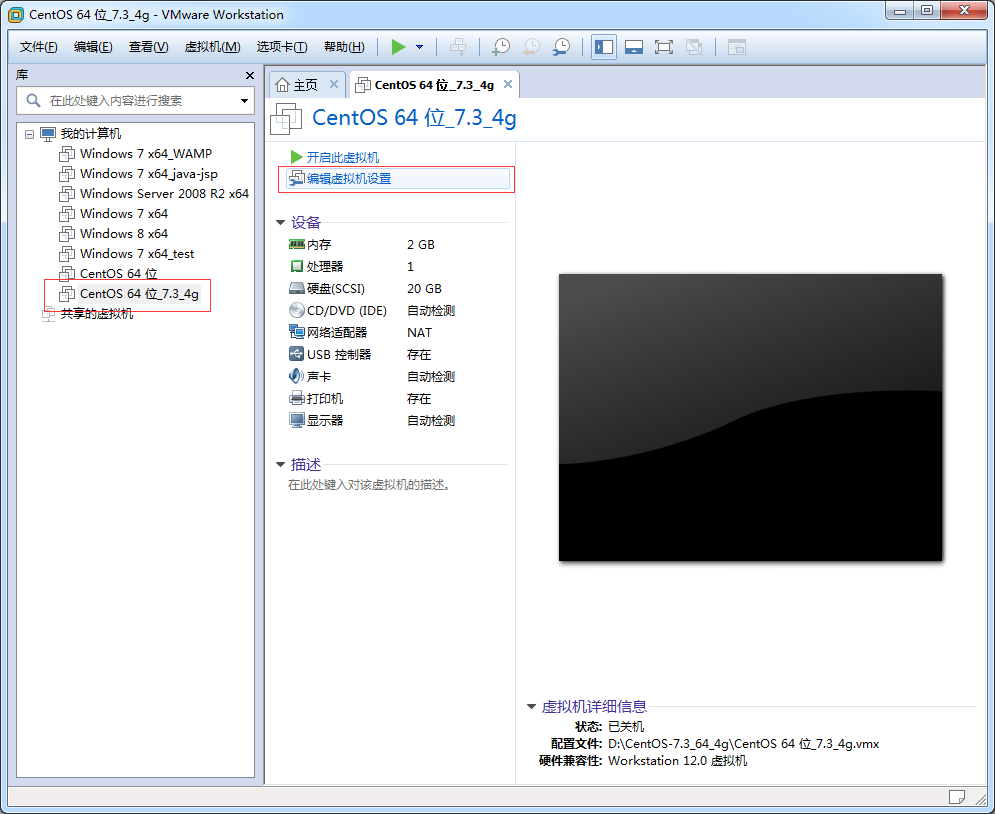Collapse 虚拟机详细信息 details section
The height and width of the screenshot is (814, 995).
click(x=532, y=707)
